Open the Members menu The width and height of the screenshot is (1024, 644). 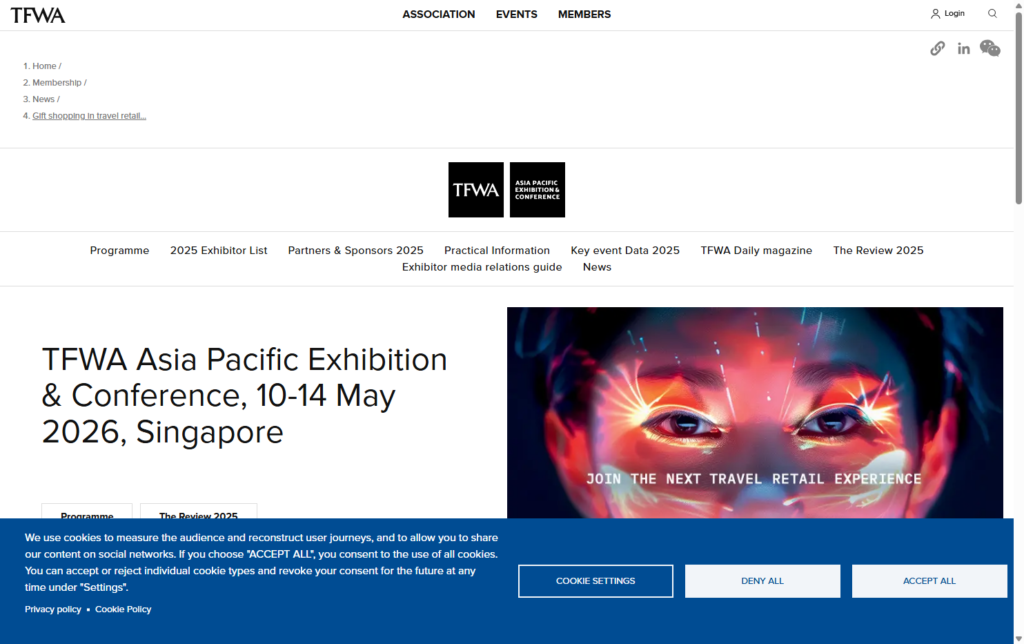[x=584, y=14]
